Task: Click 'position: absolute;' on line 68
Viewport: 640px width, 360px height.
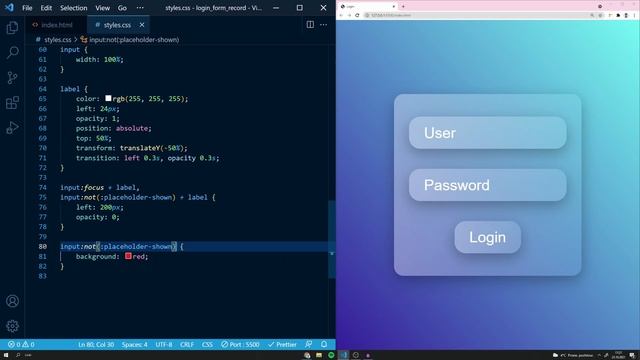Action: pos(113,128)
